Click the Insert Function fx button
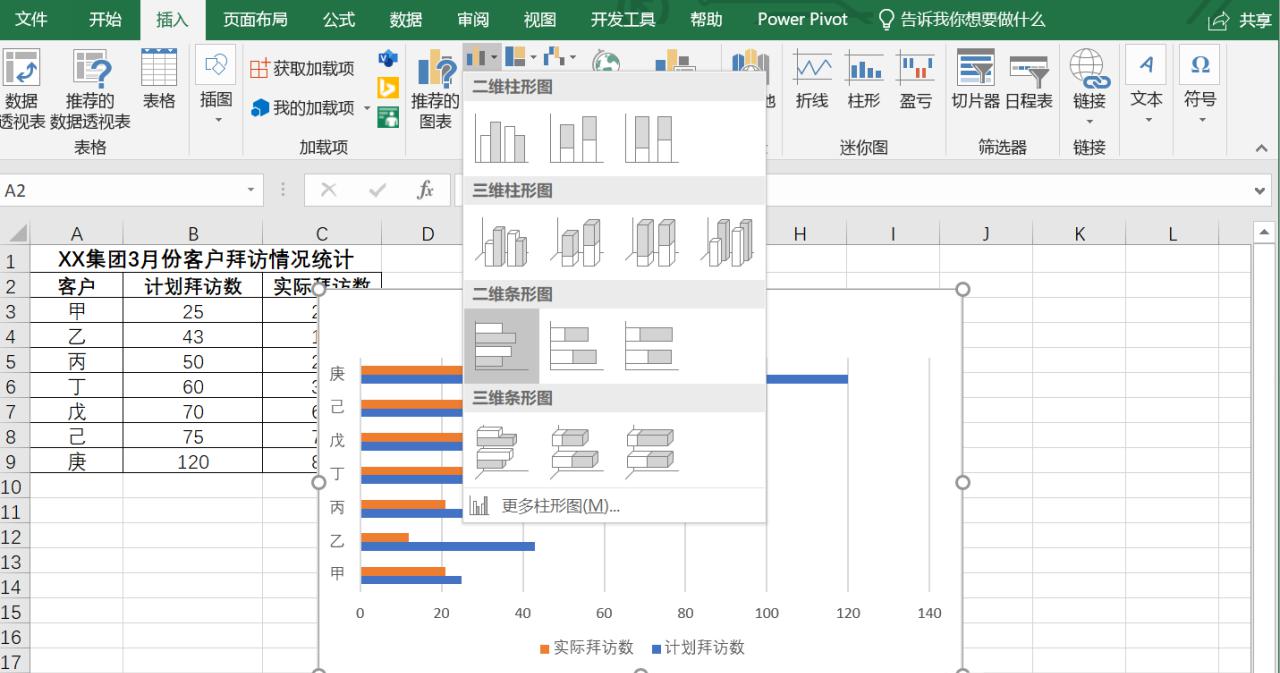 426,190
